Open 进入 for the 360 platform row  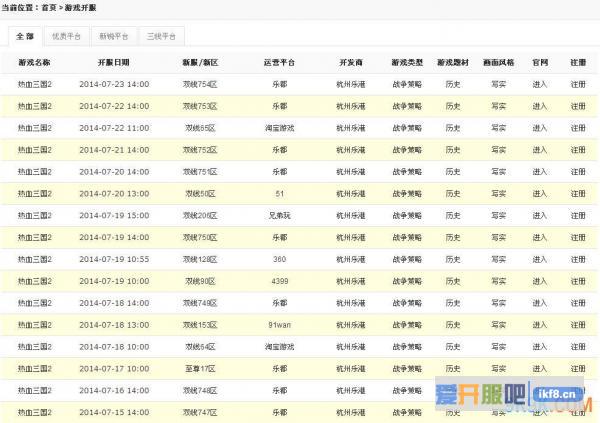[540, 259]
